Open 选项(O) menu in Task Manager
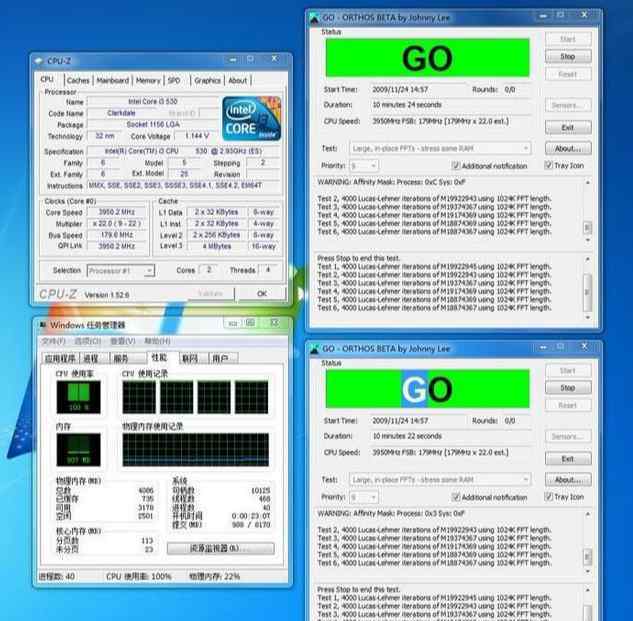The height and width of the screenshot is (621, 633). 88,341
